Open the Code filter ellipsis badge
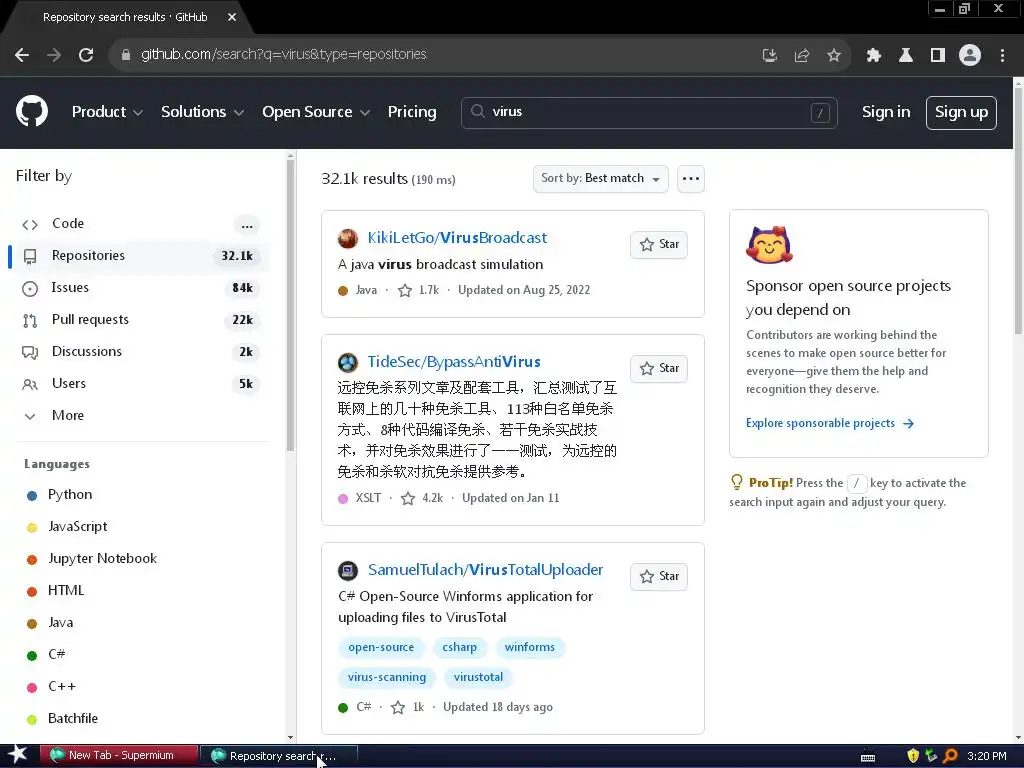Screen dimensions: 1024x768 click(247, 225)
